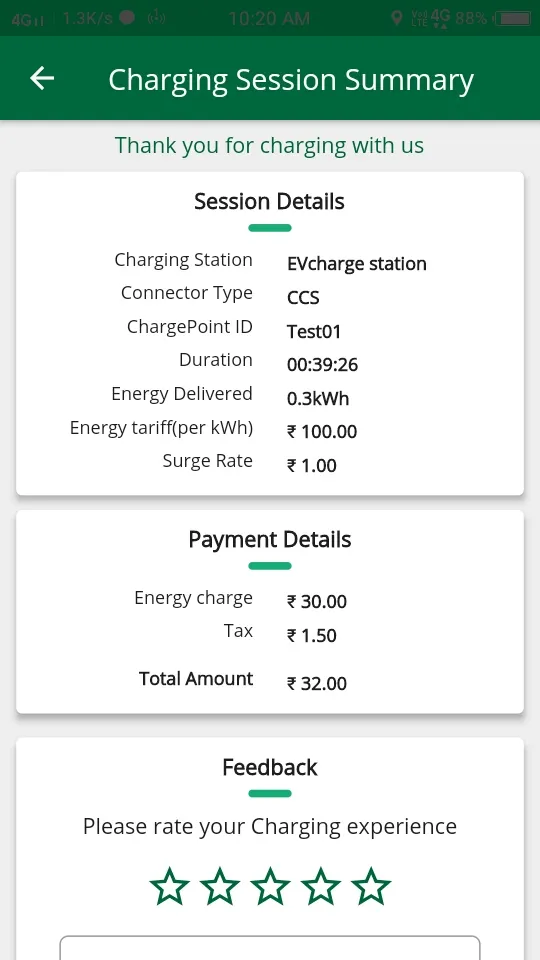Screen dimensions: 540x960
Task: Rate one star for charging experience
Action: (170, 886)
